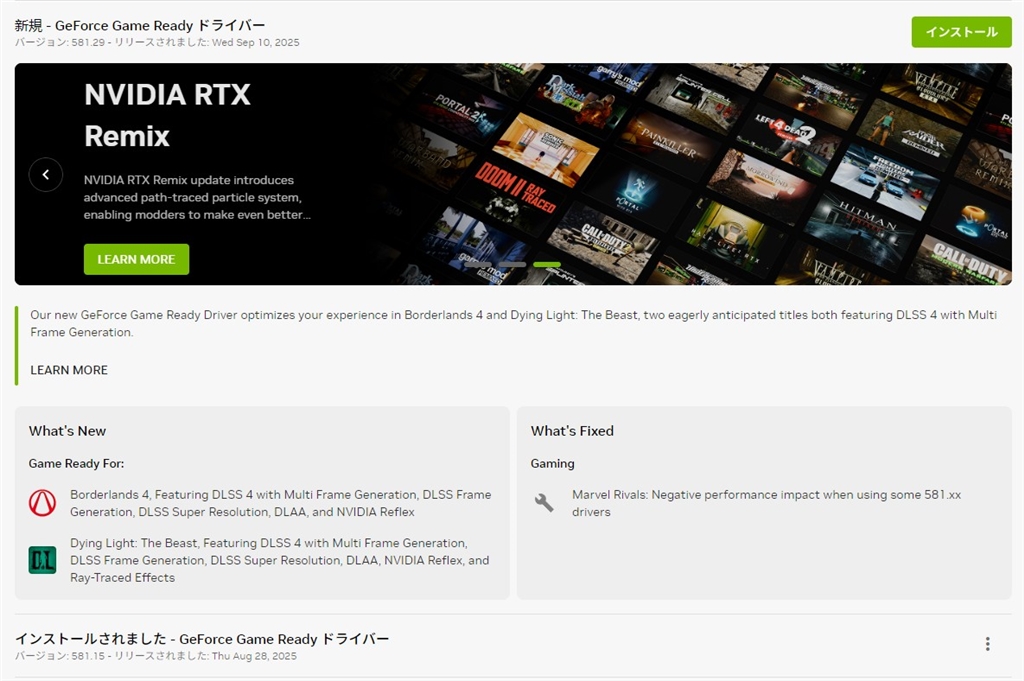This screenshot has width=1024, height=681.
Task: Select the second carousel indicator dash
Action: (x=512, y=264)
